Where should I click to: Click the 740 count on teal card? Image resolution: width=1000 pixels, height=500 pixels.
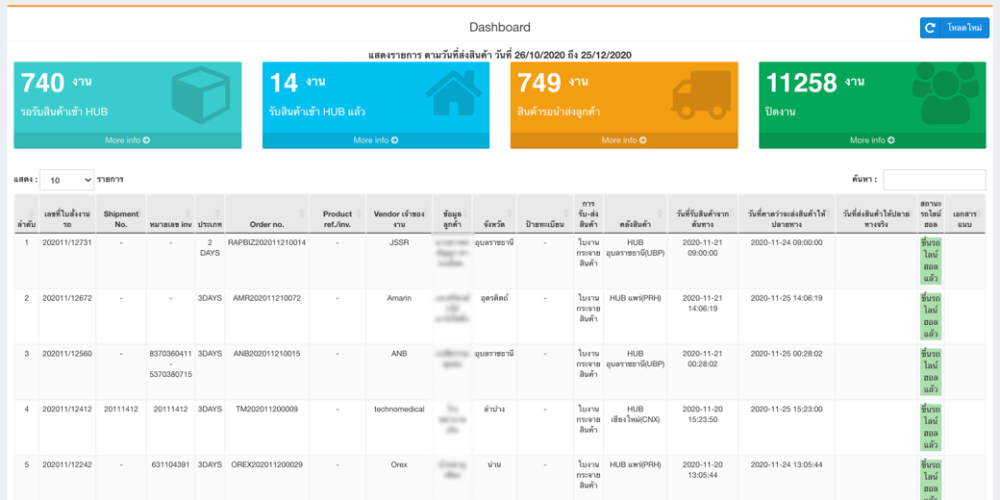click(x=43, y=83)
